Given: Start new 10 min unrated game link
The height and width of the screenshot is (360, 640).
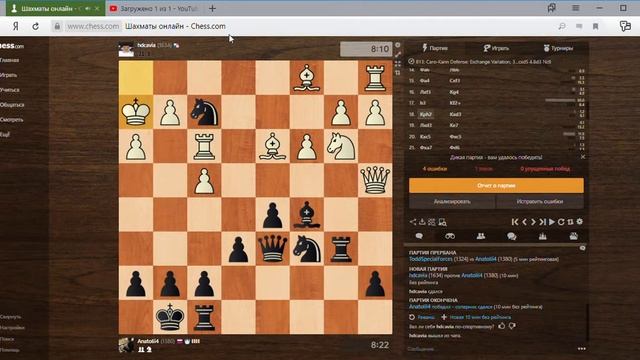Looking at the screenshot, I should click(x=476, y=317).
